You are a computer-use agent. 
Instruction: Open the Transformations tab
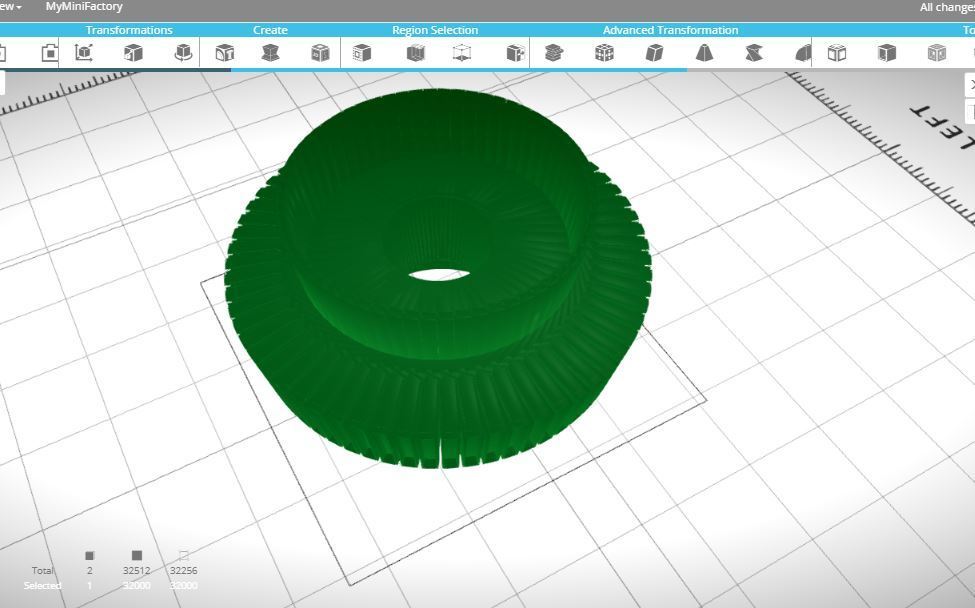129,30
